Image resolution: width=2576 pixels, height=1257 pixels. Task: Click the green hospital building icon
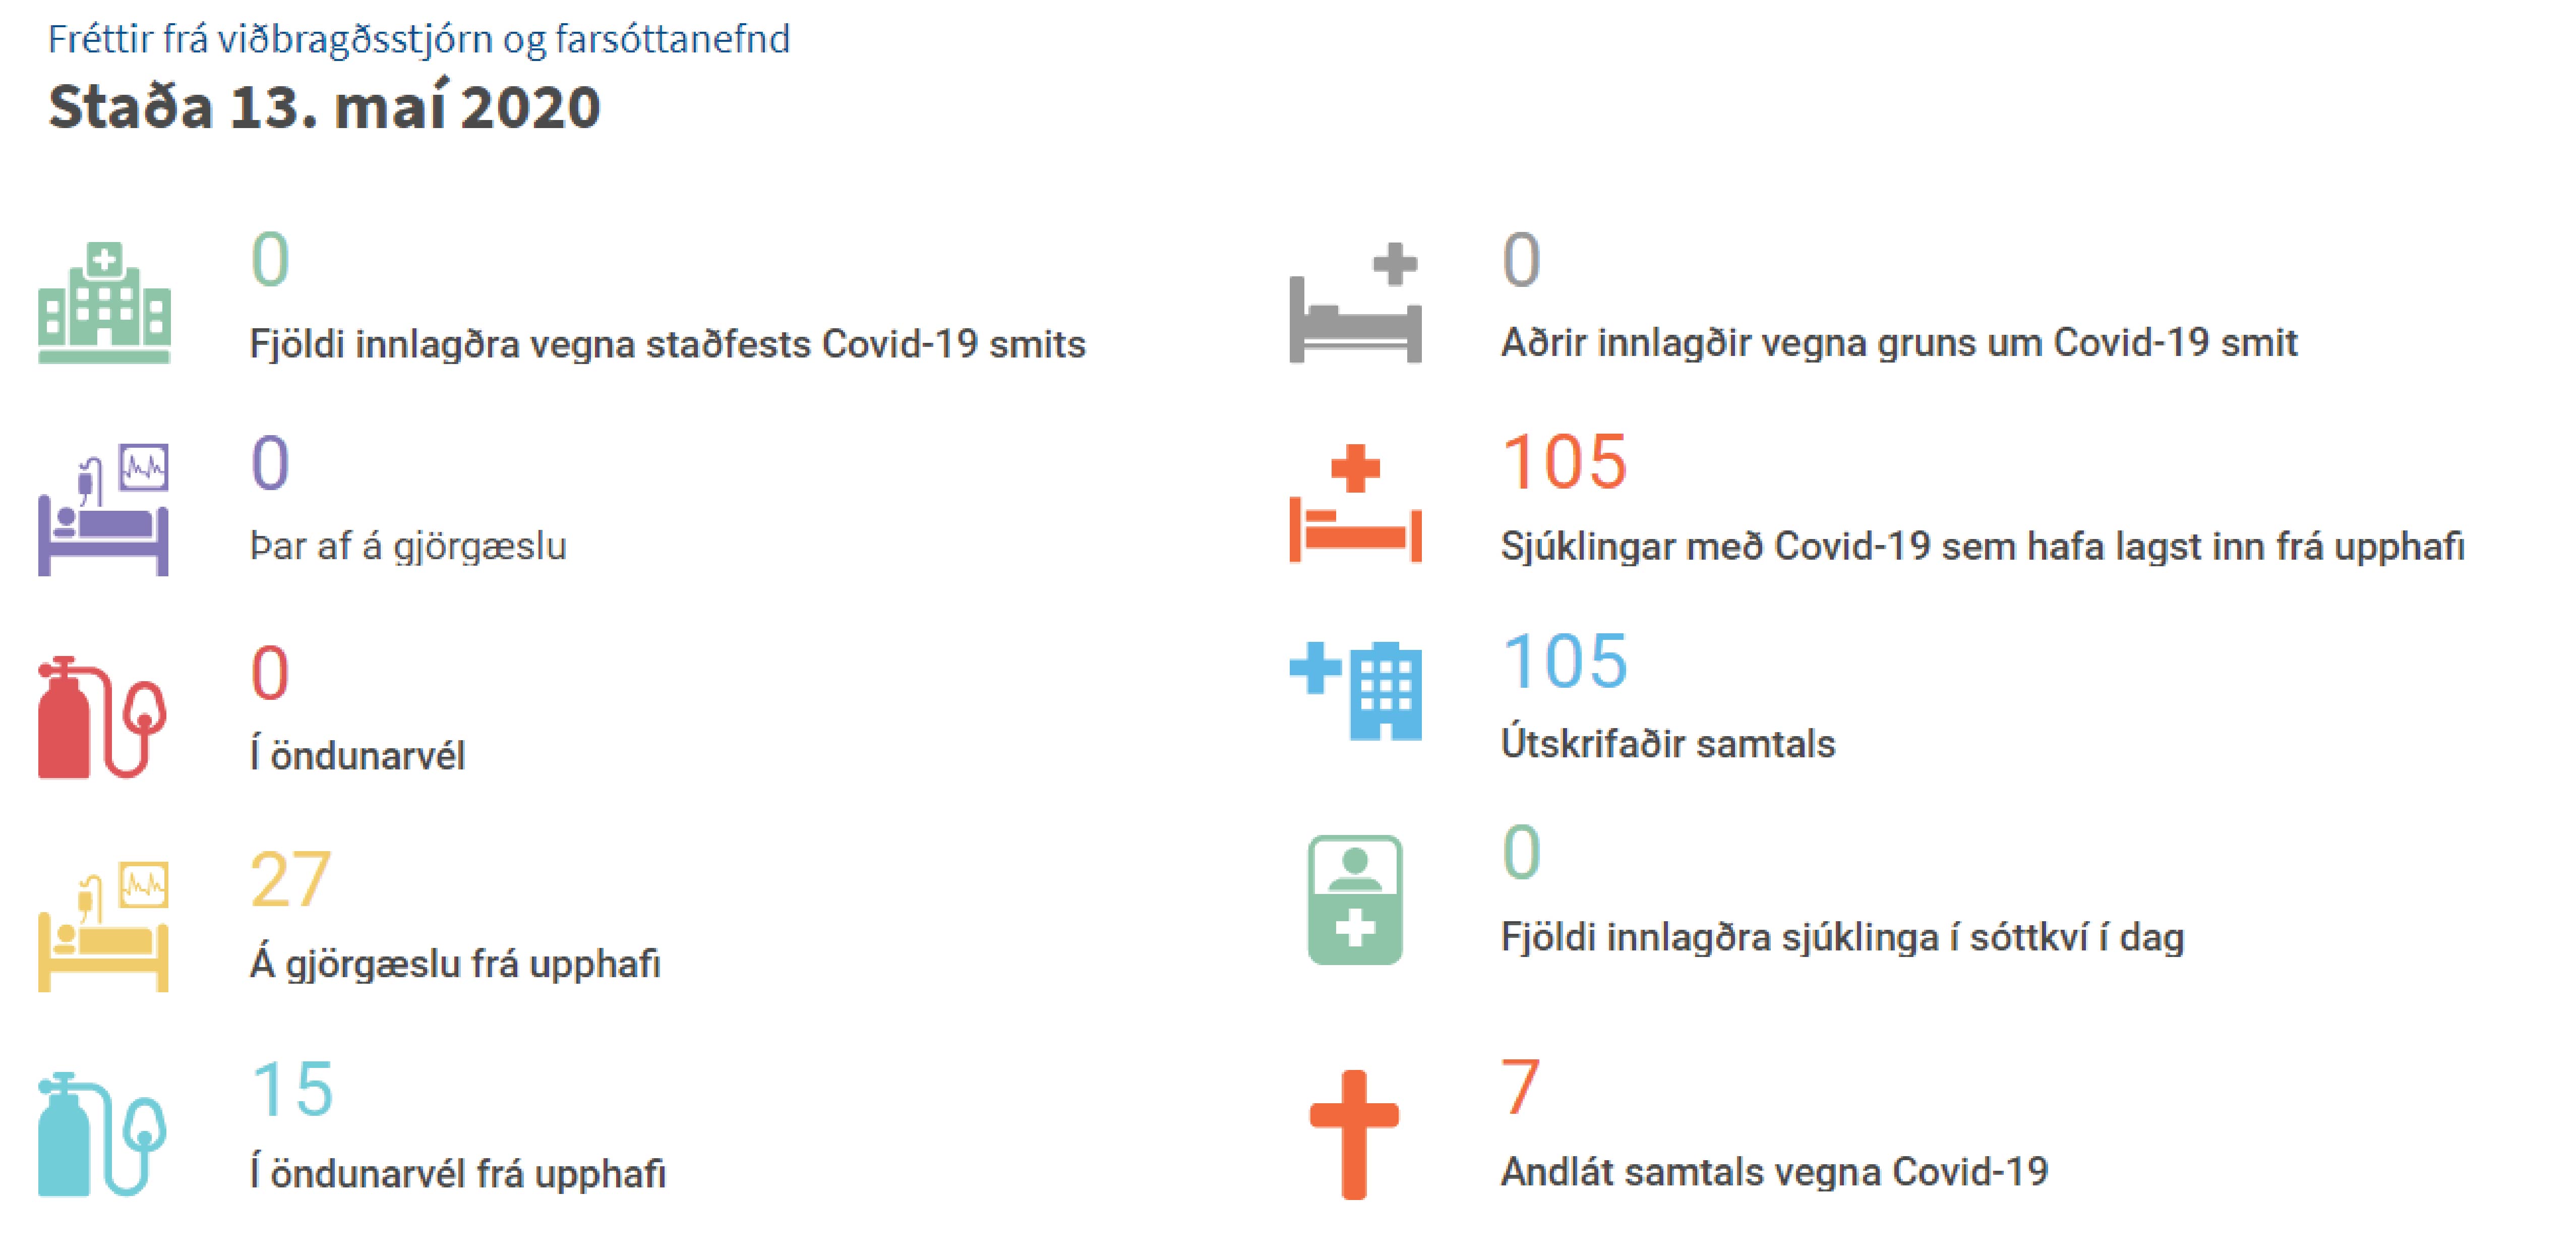tap(104, 302)
